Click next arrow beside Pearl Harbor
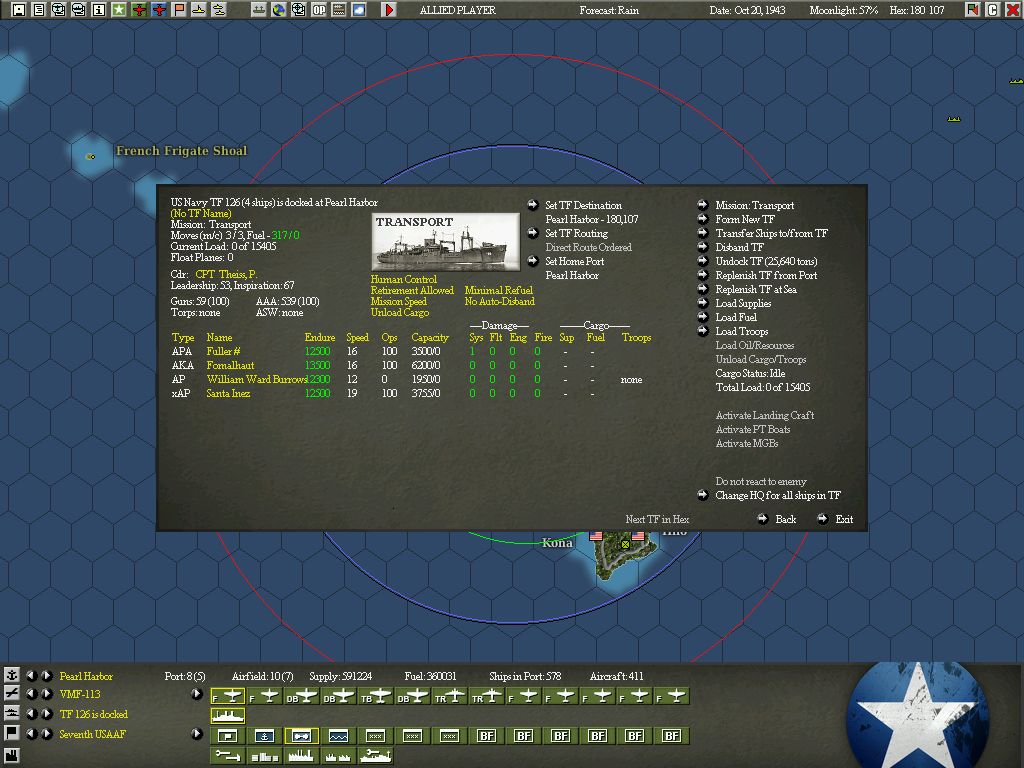Viewport: 1024px width, 768px height. [47, 675]
